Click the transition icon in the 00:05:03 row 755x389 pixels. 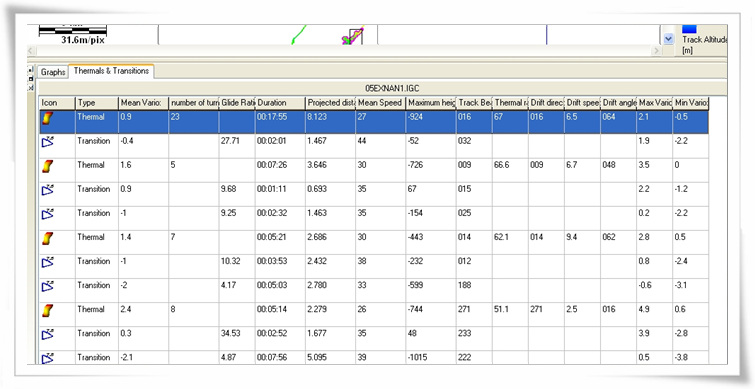click(x=47, y=286)
